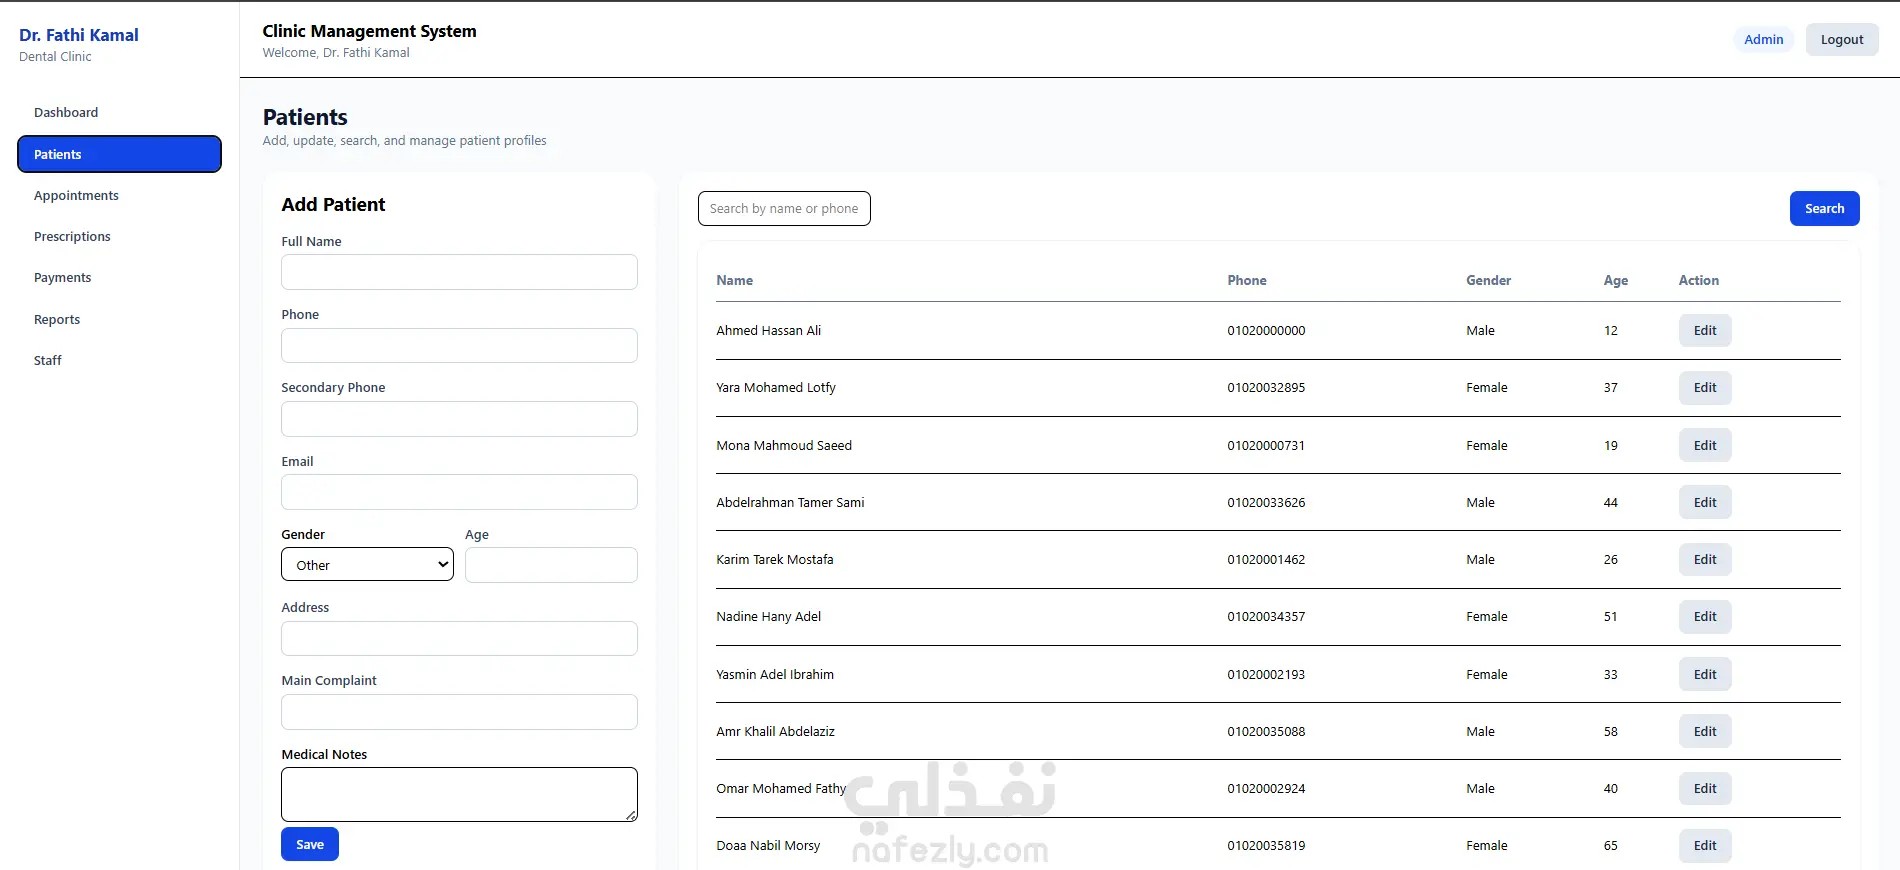Click inside the Medical Notes textarea
The height and width of the screenshot is (870, 1900).
pos(459,795)
